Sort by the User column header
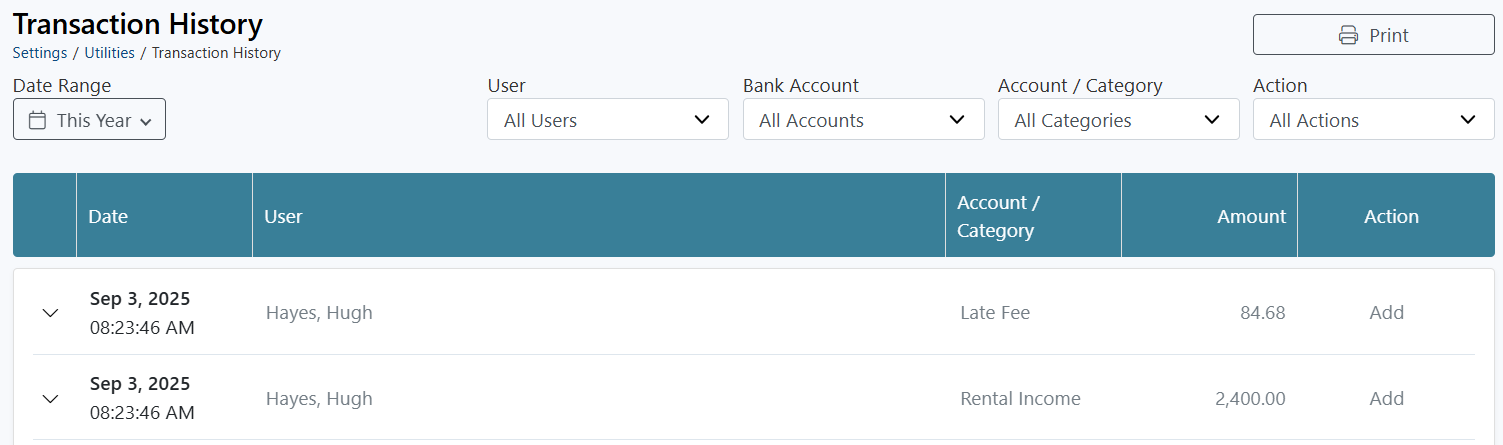This screenshot has height=445, width=1503. pos(283,216)
